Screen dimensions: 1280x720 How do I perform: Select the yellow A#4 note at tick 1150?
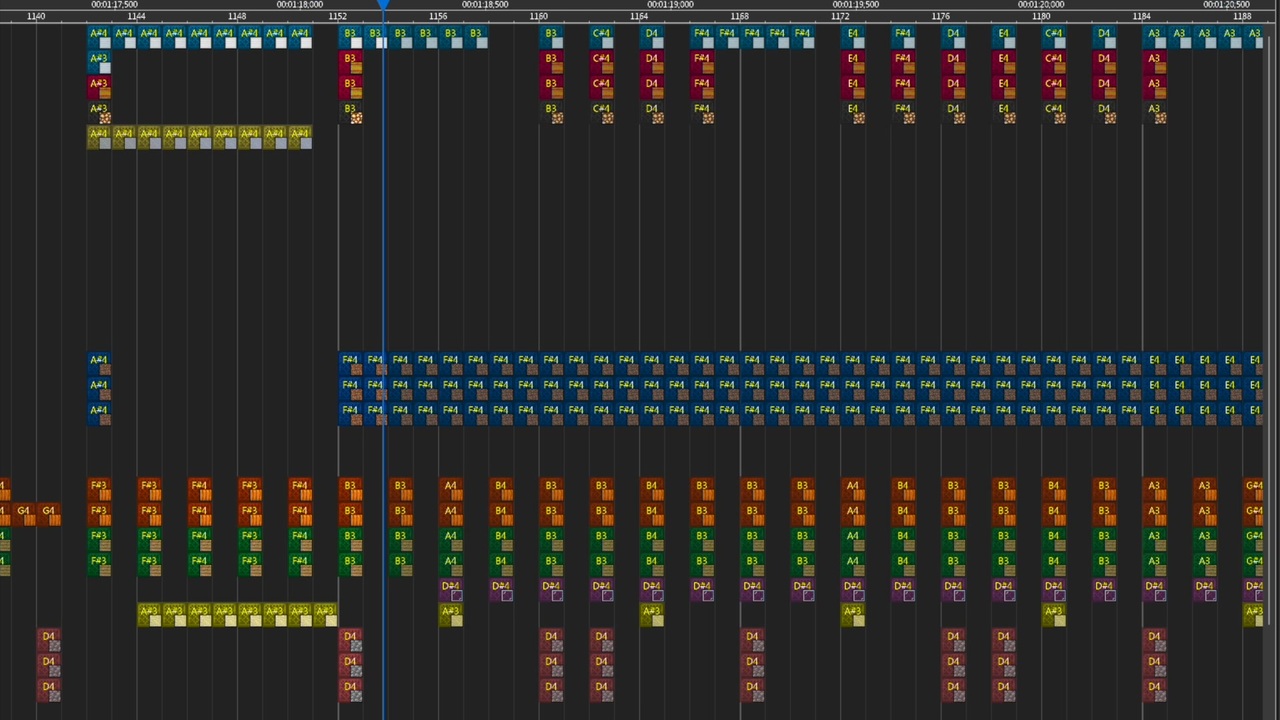click(x=300, y=138)
